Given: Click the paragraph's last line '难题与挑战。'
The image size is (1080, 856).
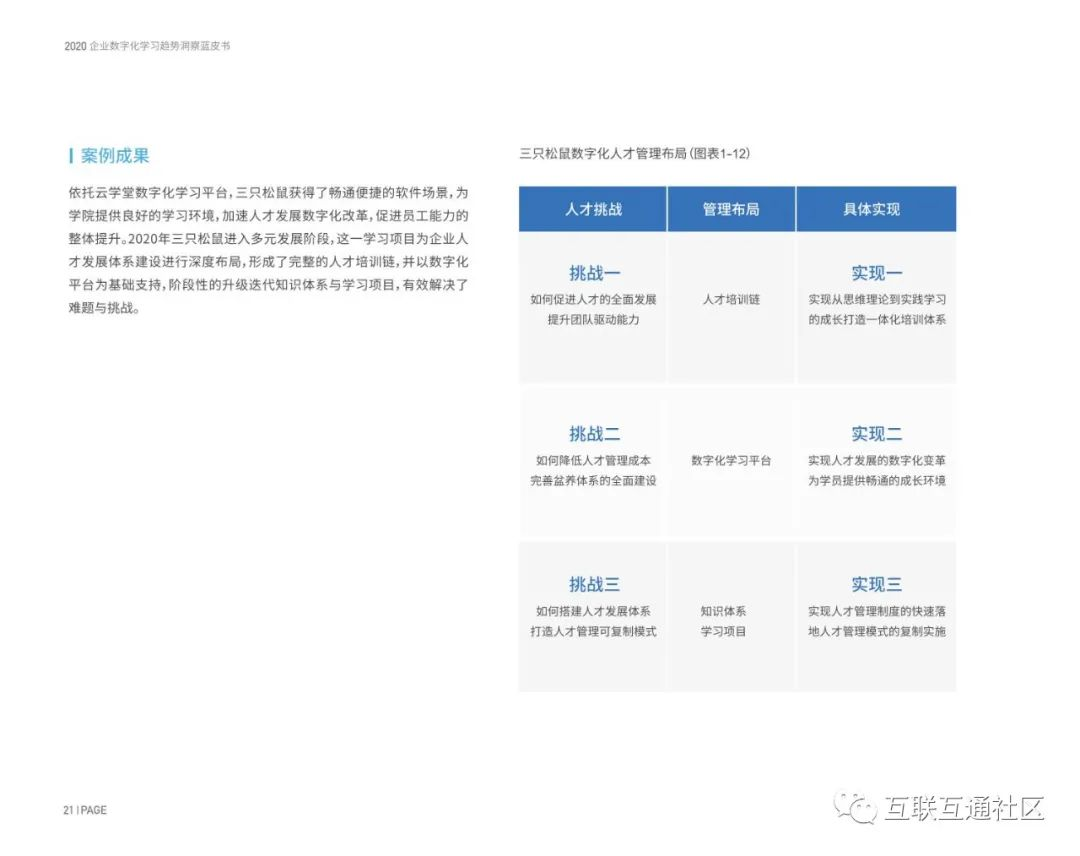Looking at the screenshot, I should tap(104, 308).
